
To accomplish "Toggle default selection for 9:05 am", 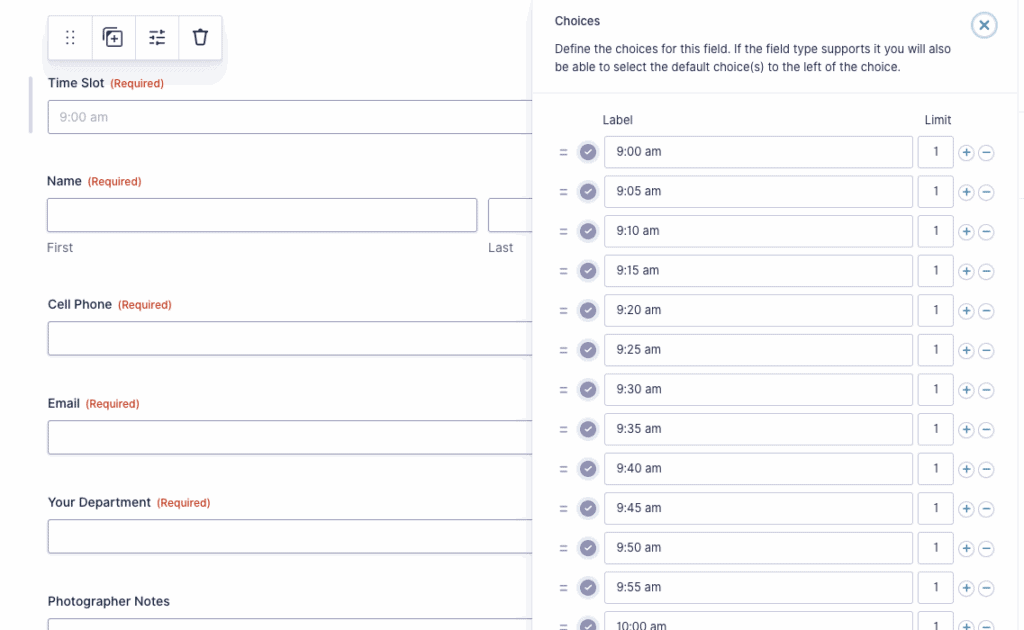I will 588,192.
